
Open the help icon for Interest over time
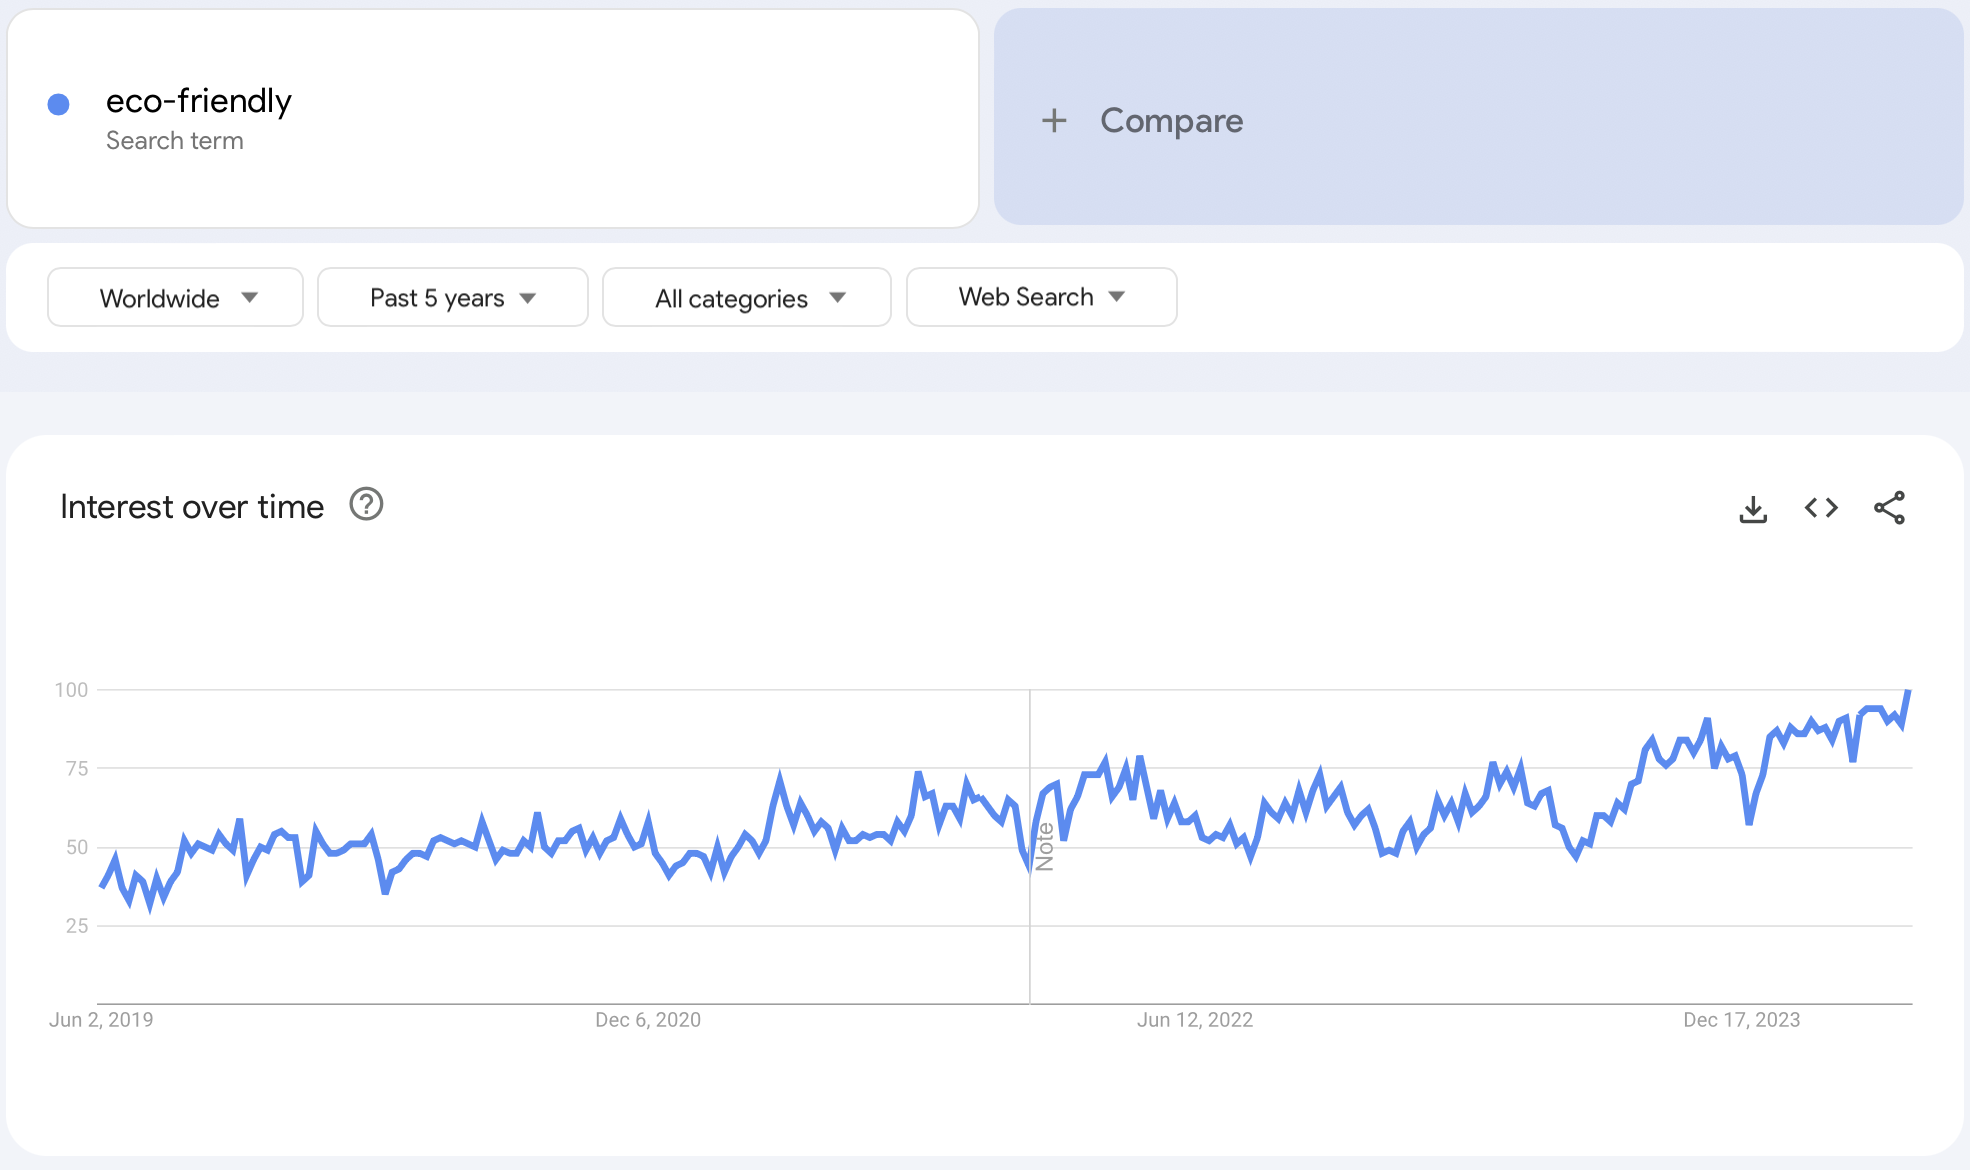coord(366,505)
